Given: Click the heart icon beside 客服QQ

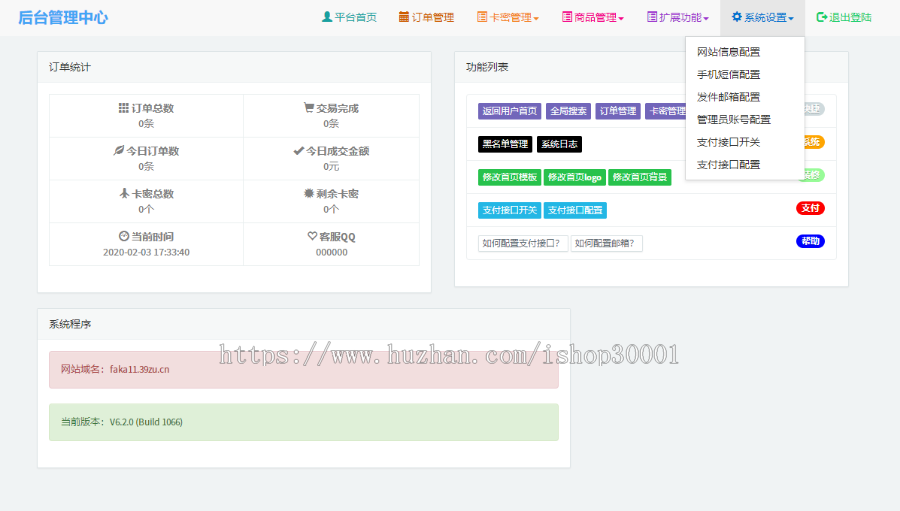Looking at the screenshot, I should [312, 236].
